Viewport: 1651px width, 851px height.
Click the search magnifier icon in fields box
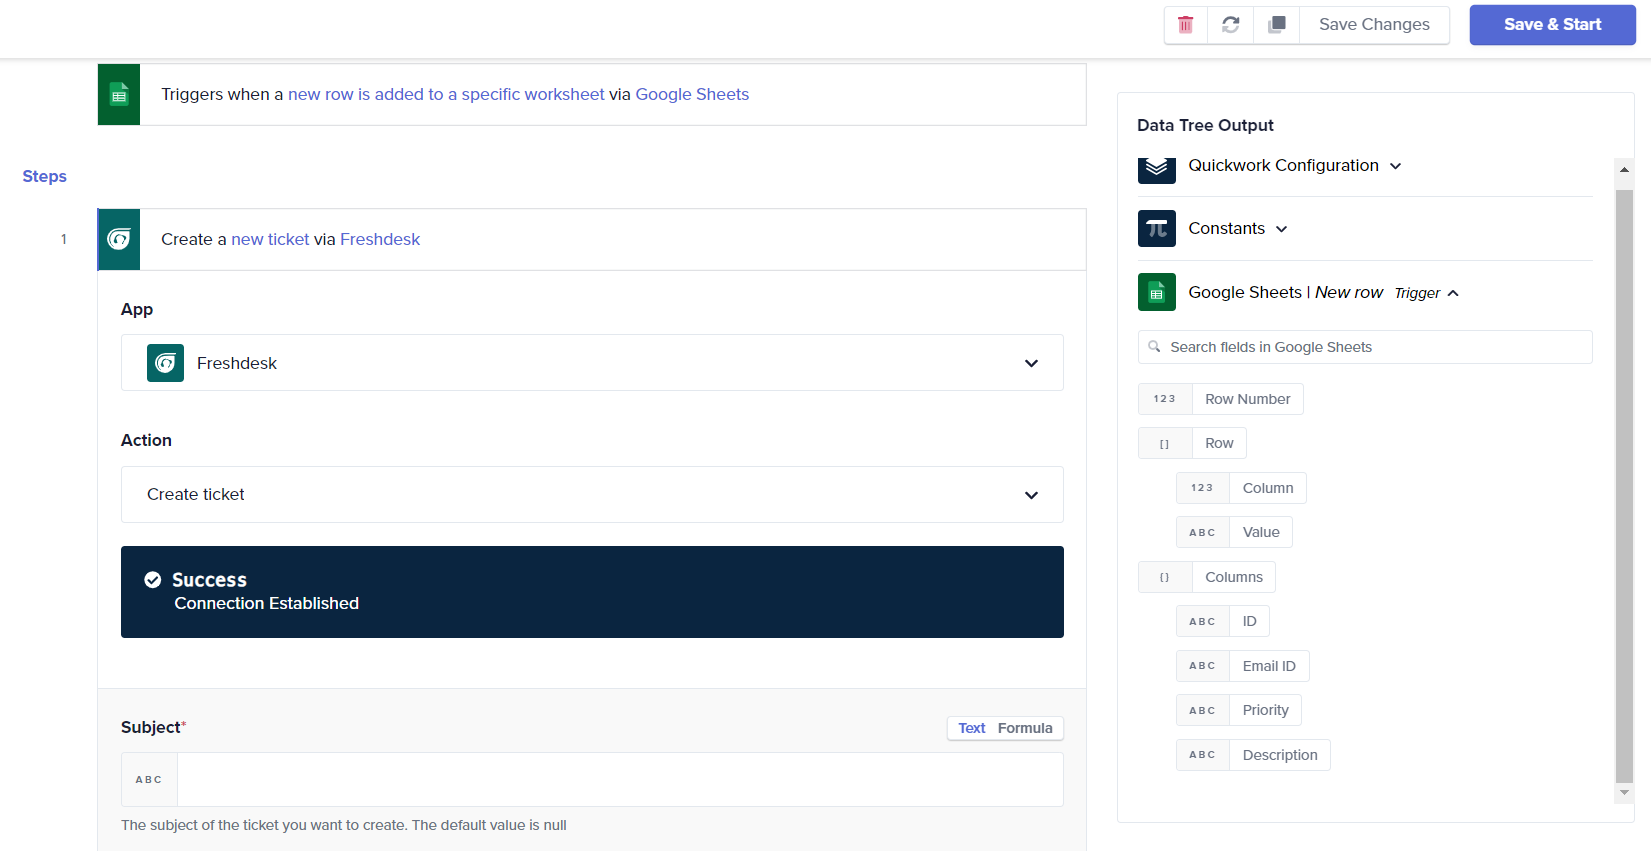point(1154,347)
